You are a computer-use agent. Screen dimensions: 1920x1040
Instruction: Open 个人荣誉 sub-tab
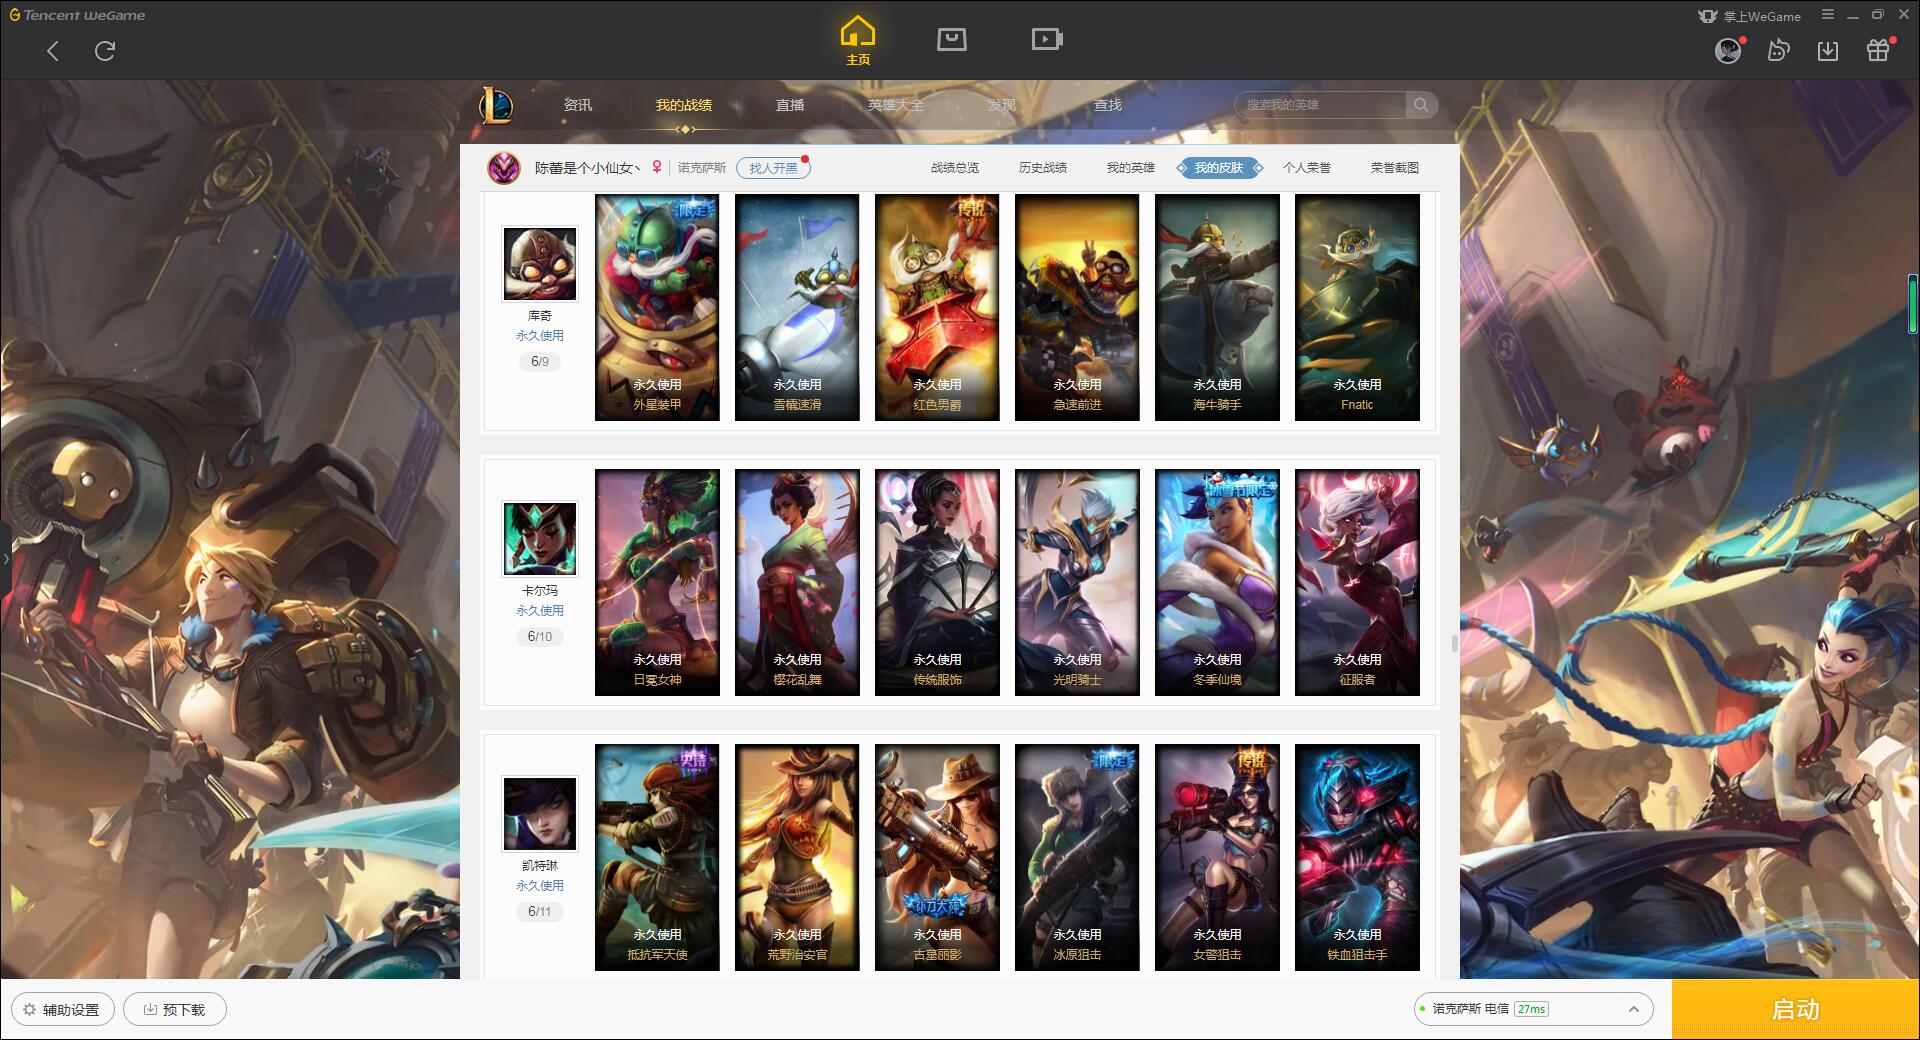pyautogui.click(x=1307, y=168)
